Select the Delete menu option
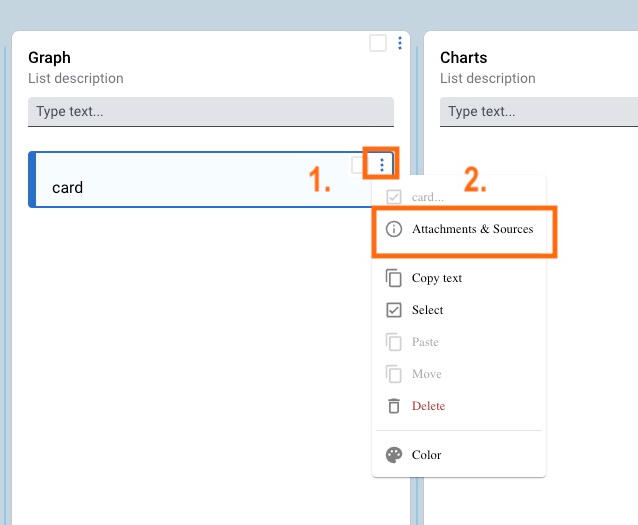Viewport: 638px width, 525px height. [x=428, y=406]
